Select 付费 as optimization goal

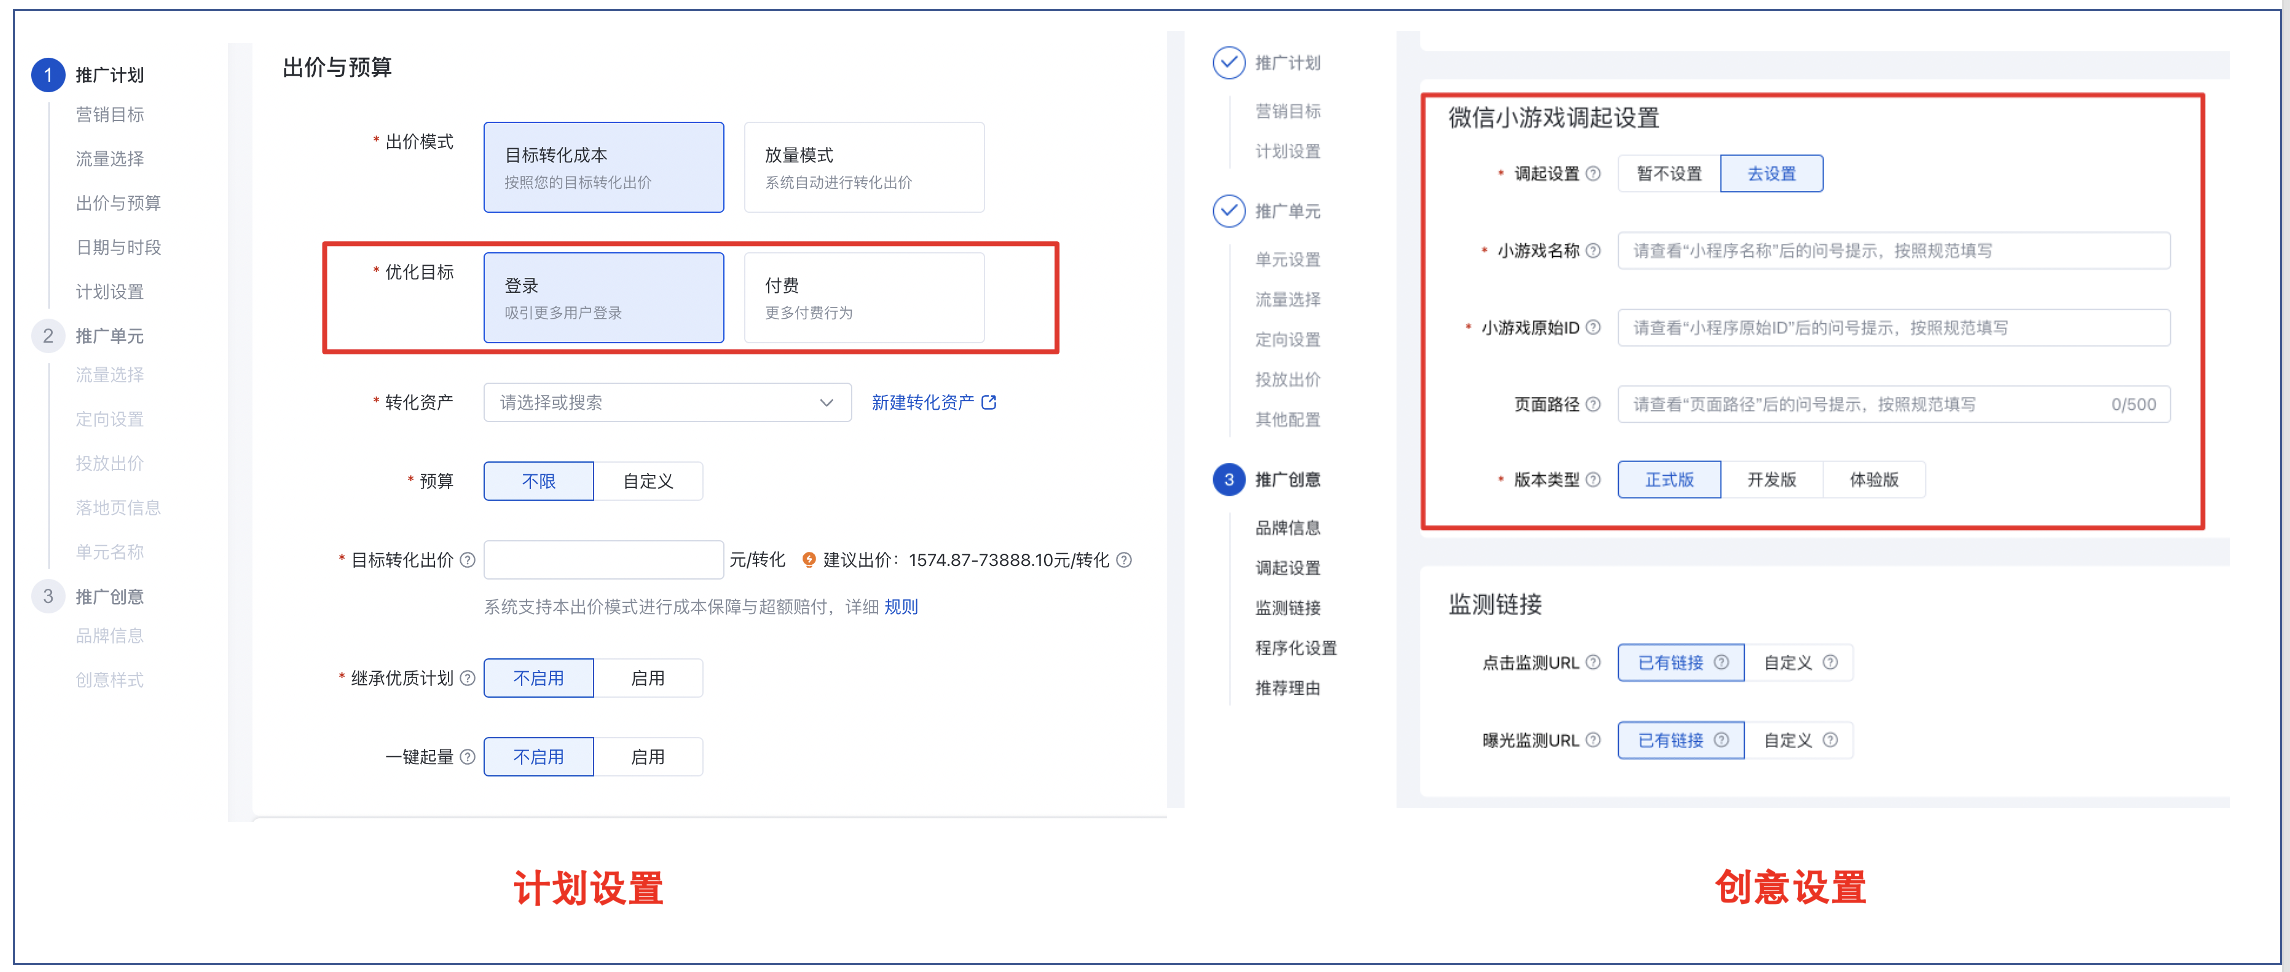[864, 298]
